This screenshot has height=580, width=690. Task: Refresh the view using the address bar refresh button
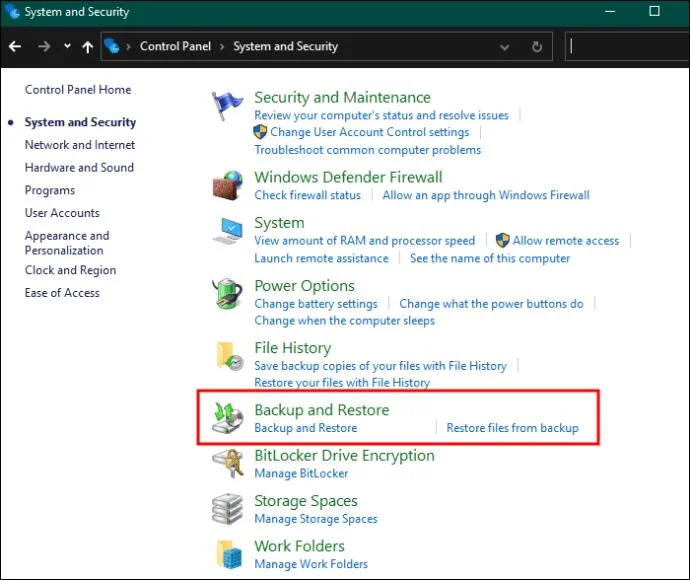coord(537,46)
